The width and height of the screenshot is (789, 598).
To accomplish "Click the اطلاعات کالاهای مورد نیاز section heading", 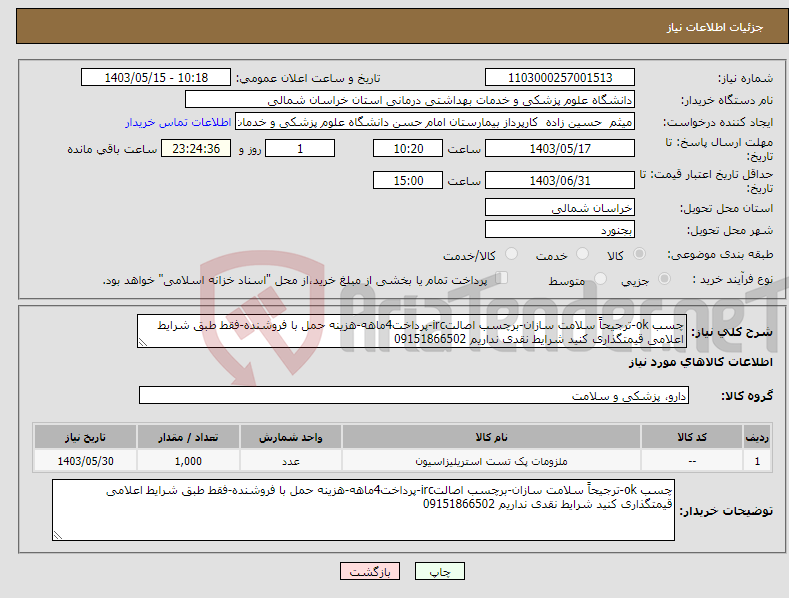I will (x=700, y=362).
